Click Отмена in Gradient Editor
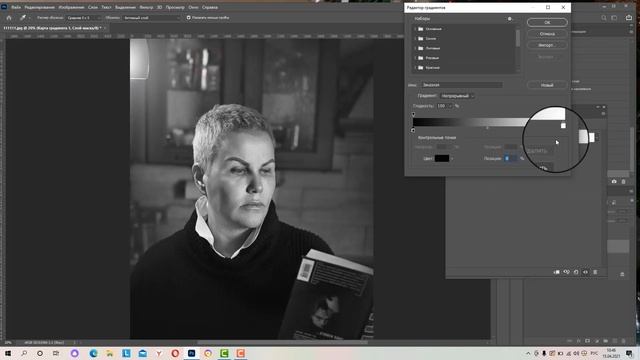The height and width of the screenshot is (360, 640). (547, 34)
